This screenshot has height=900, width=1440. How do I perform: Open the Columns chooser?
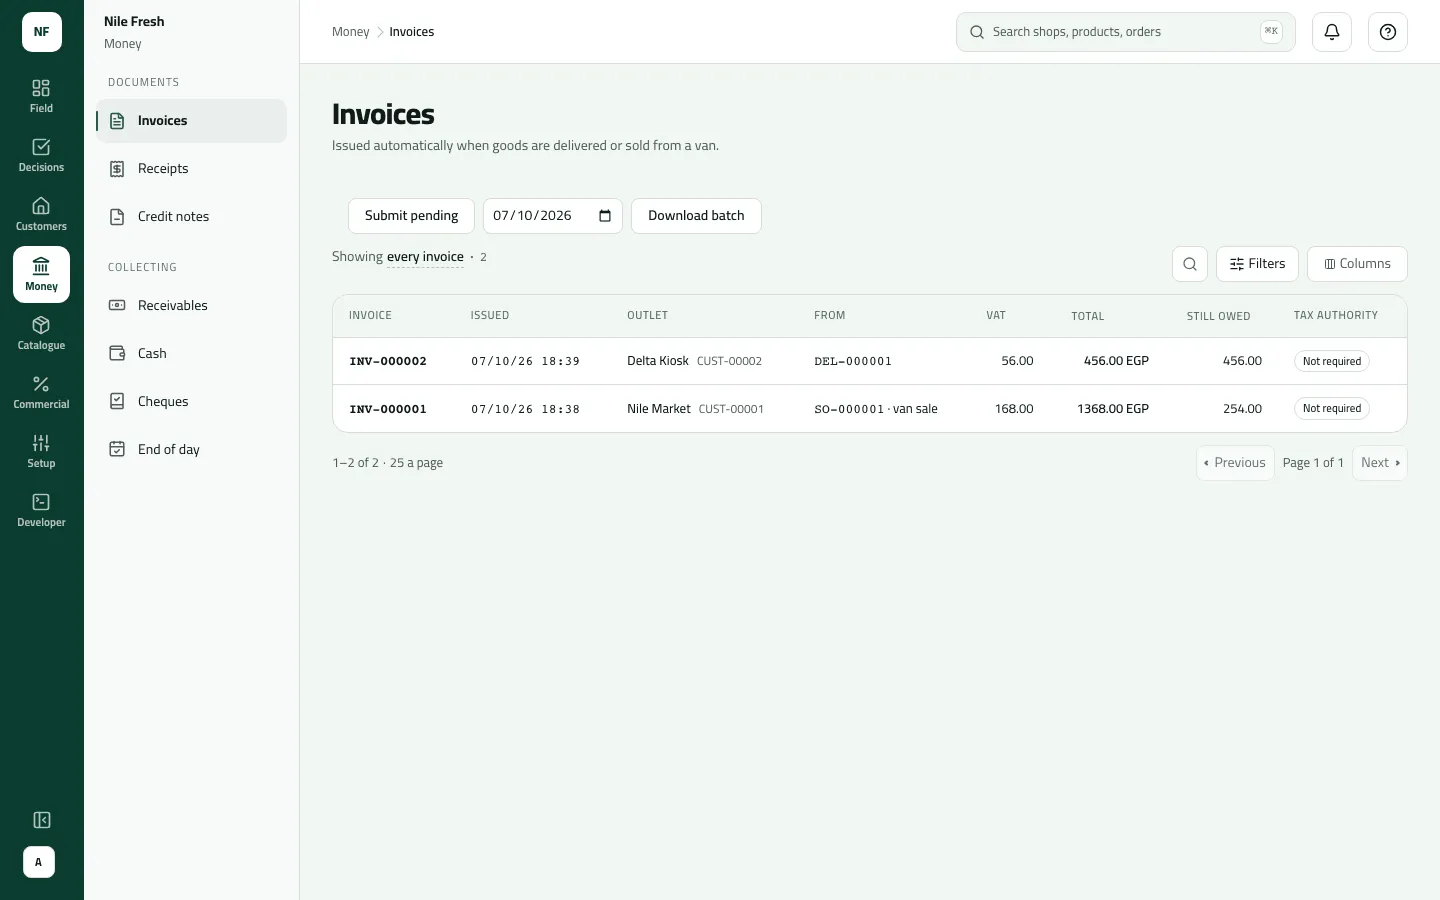1357,264
